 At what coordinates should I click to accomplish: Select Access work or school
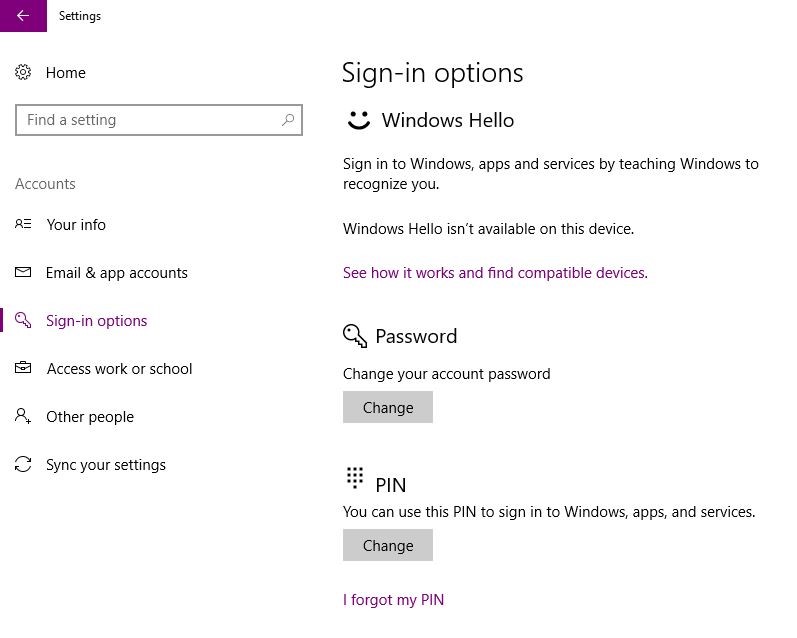(x=119, y=369)
